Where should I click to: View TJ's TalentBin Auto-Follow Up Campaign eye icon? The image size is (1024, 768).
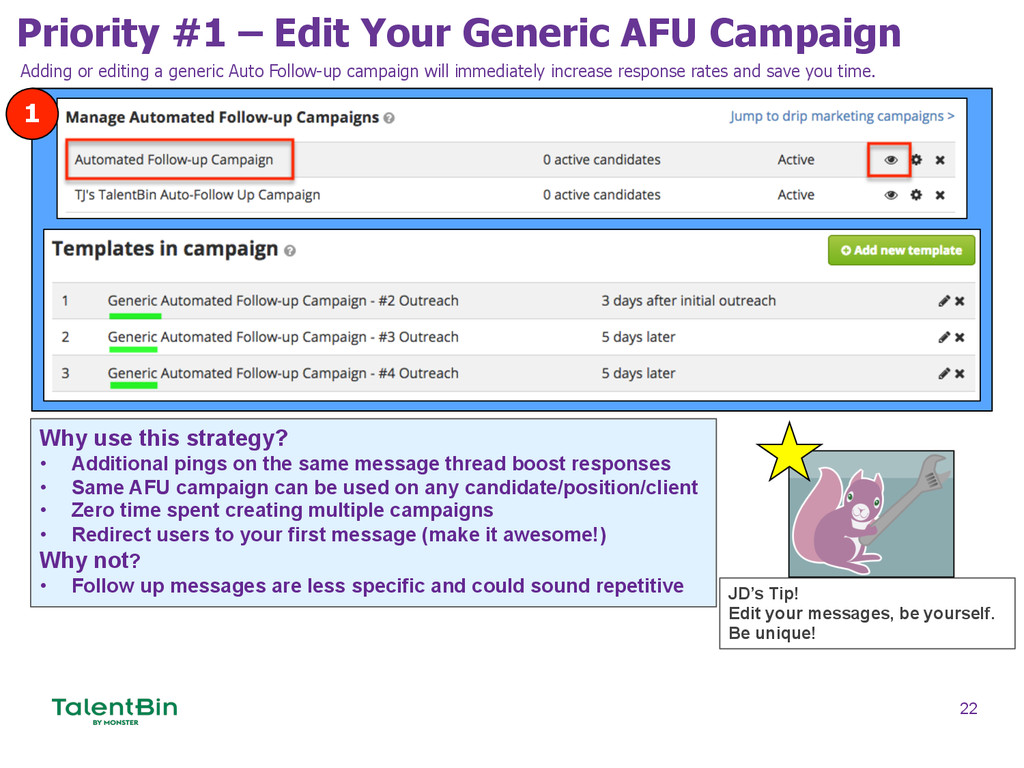(x=890, y=195)
